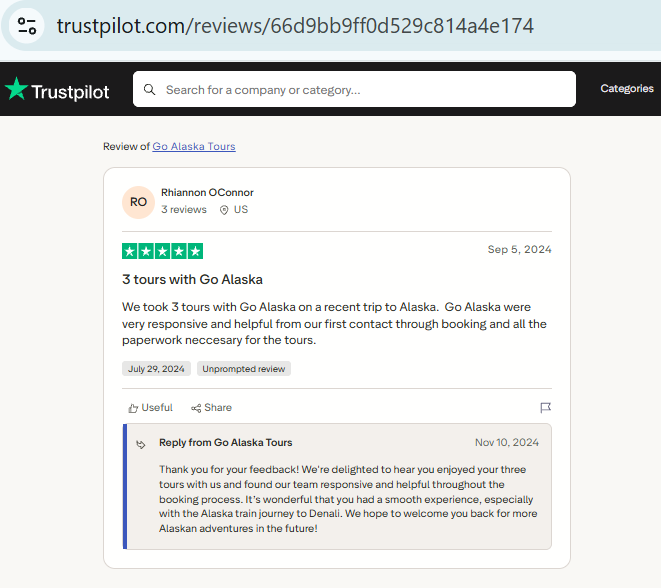Screen dimensions: 661x588
Task: Focus the company or category search field
Action: [x=354, y=89]
